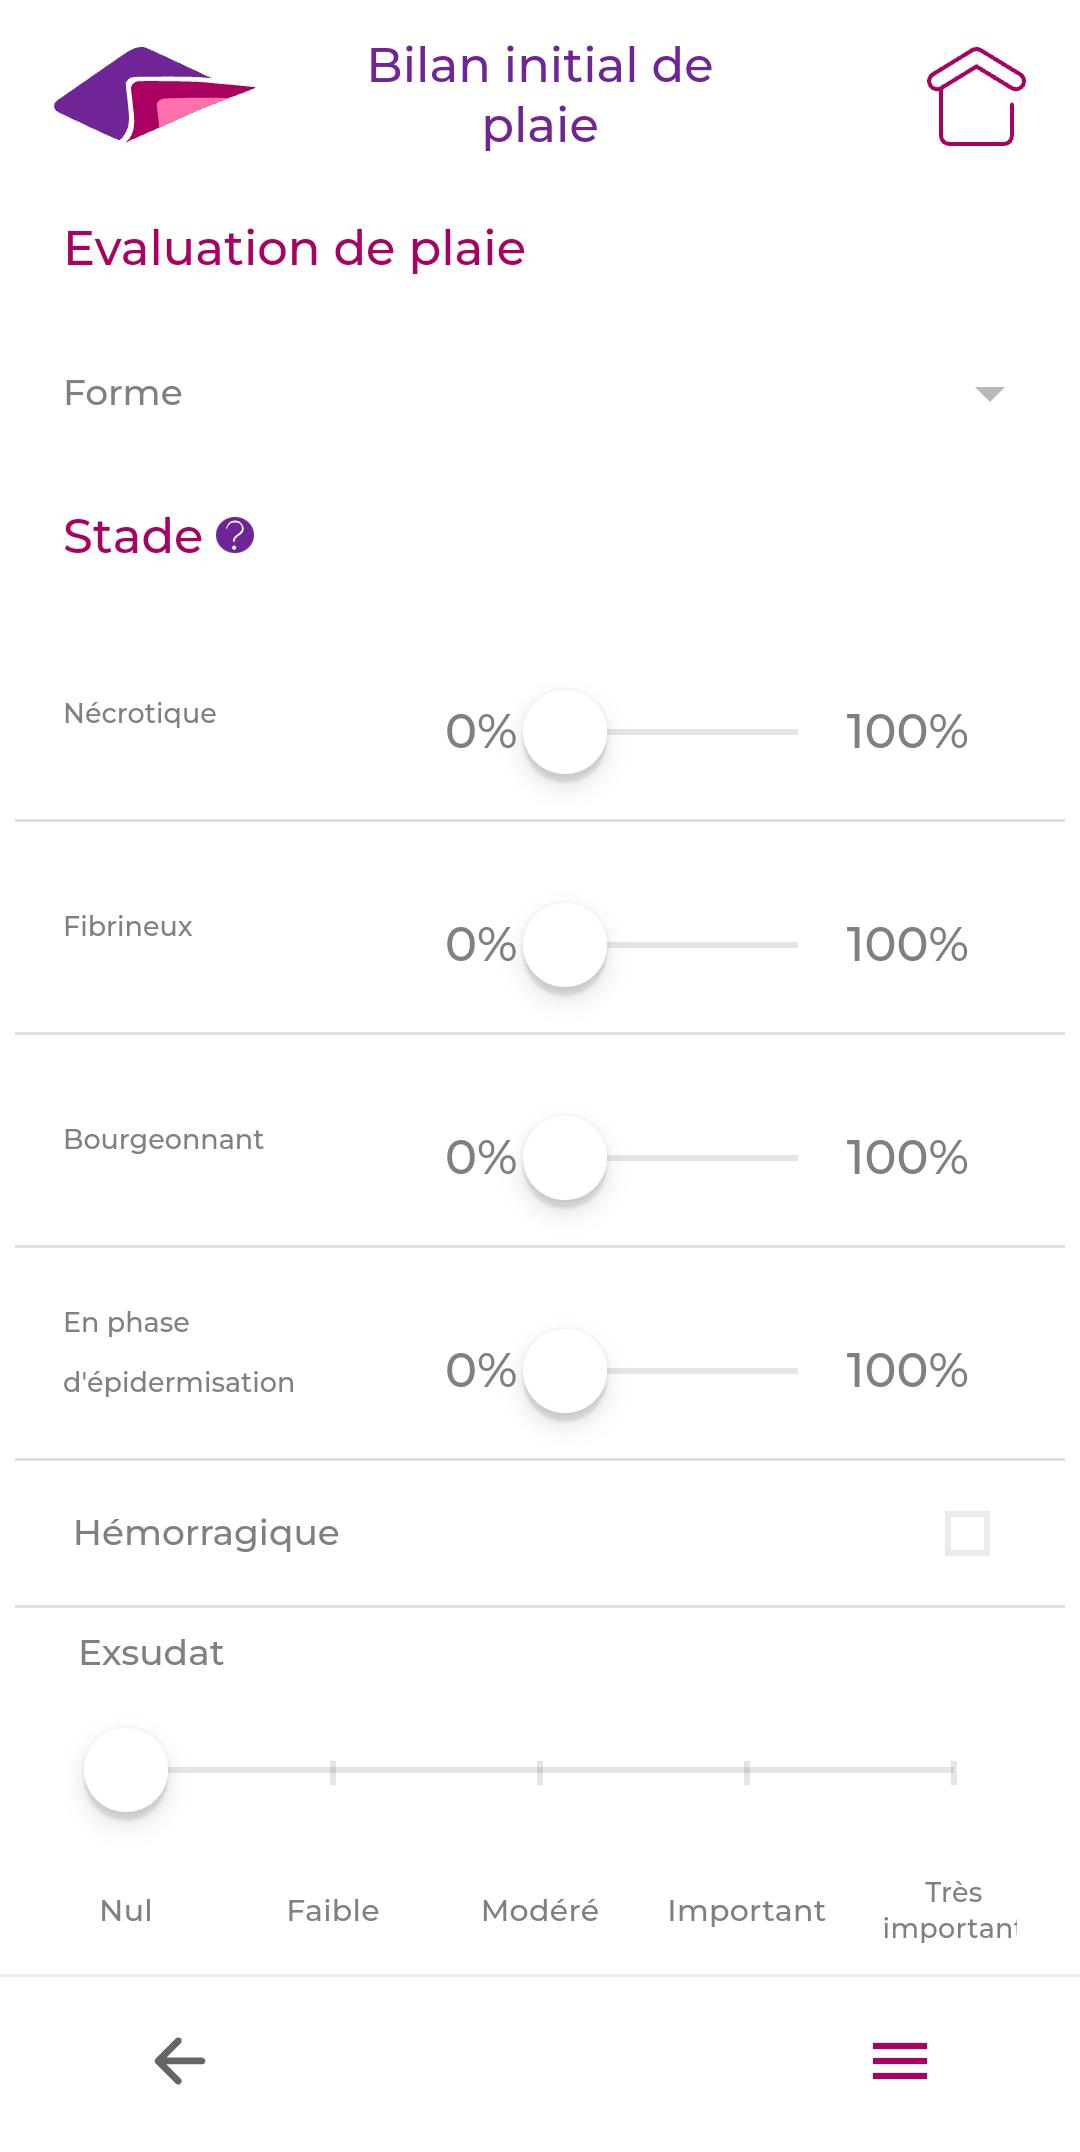Go back with the left arrow
The width and height of the screenshot is (1080, 2152).
pos(180,2061)
